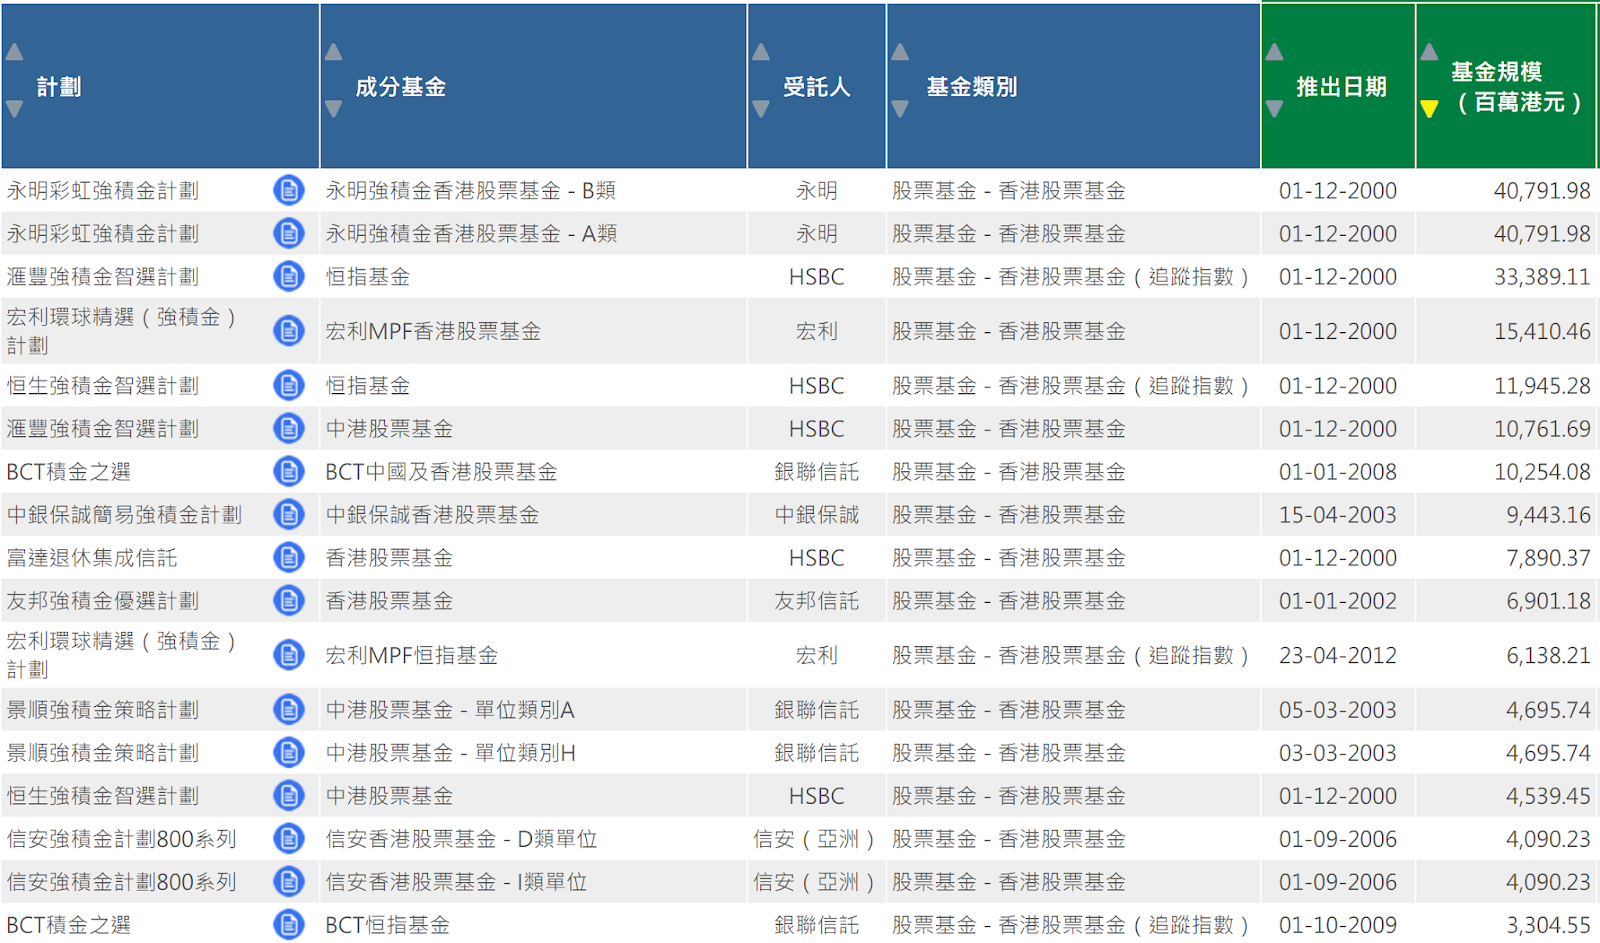Select fund 宏利MPF恒指基金
1600x943 pixels.
pyautogui.click(x=412, y=655)
